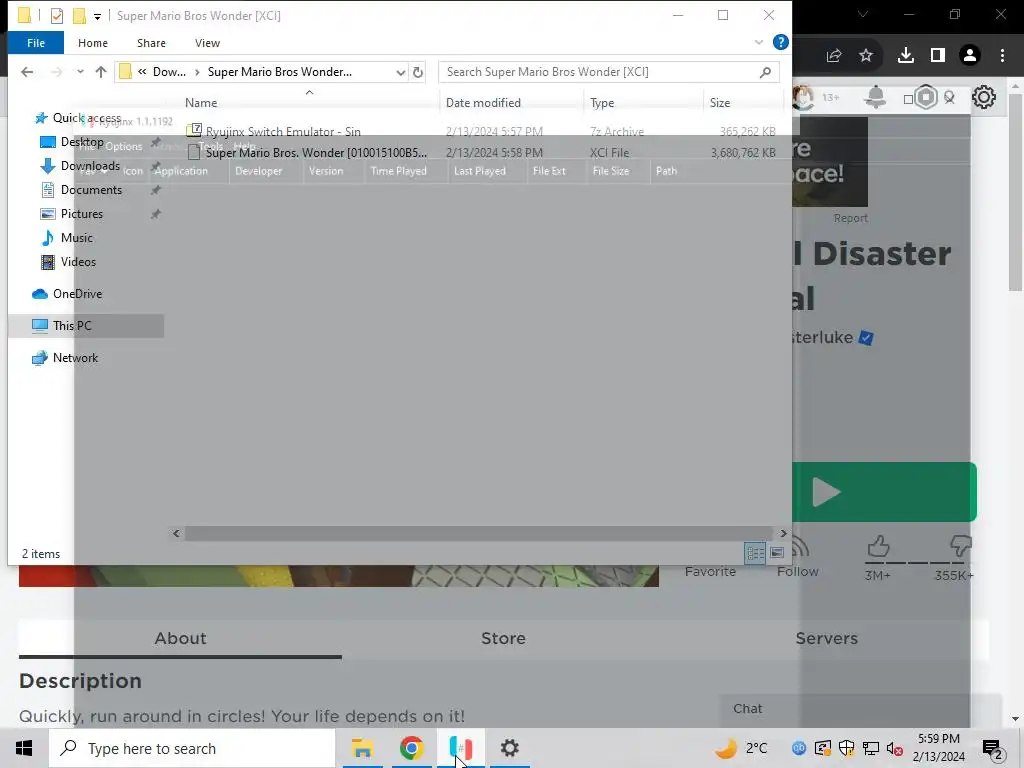Click Explorer horizontal scrollbar track
The image size is (1024, 768).
pyautogui.click(x=479, y=534)
